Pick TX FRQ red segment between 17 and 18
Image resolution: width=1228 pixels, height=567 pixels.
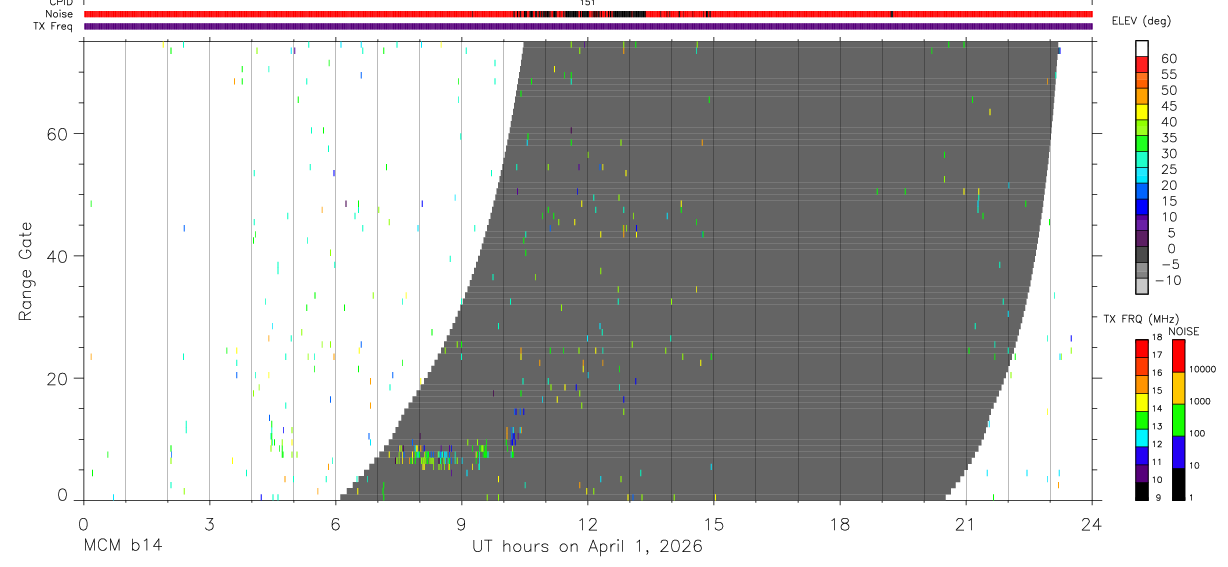click(x=1142, y=348)
